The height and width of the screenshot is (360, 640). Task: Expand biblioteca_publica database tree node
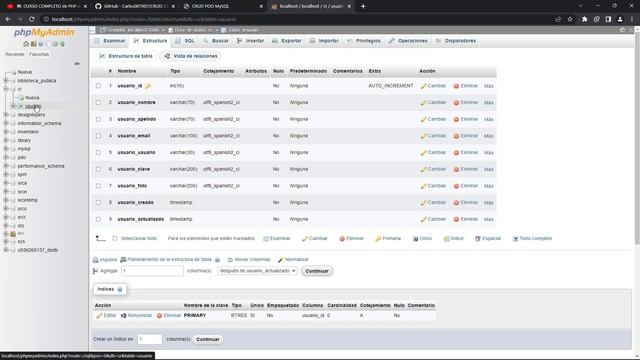[x=6, y=81]
